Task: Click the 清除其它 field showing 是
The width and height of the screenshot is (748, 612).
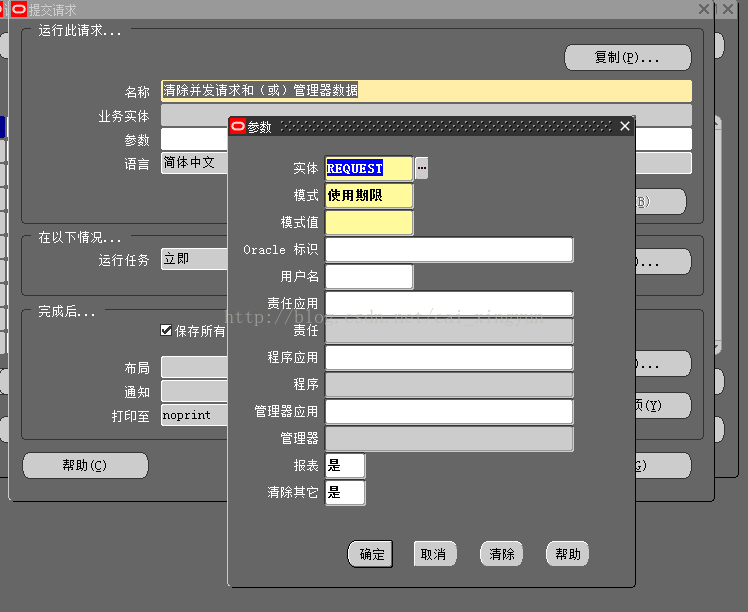Action: [345, 492]
